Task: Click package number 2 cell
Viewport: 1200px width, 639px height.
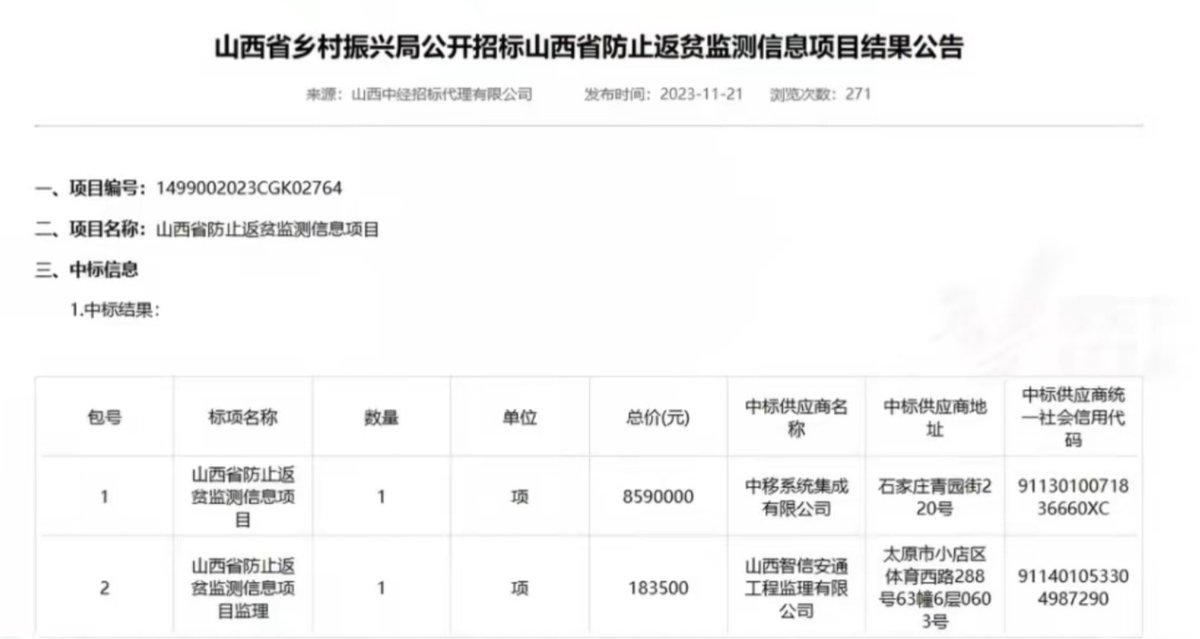Action: tap(104, 588)
